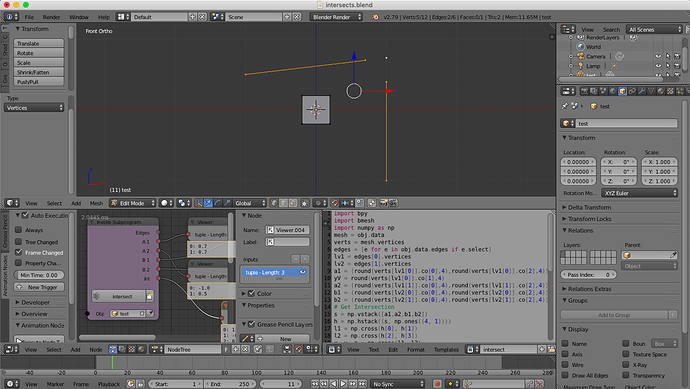Open the Blender Render engine dropdown

336,17
